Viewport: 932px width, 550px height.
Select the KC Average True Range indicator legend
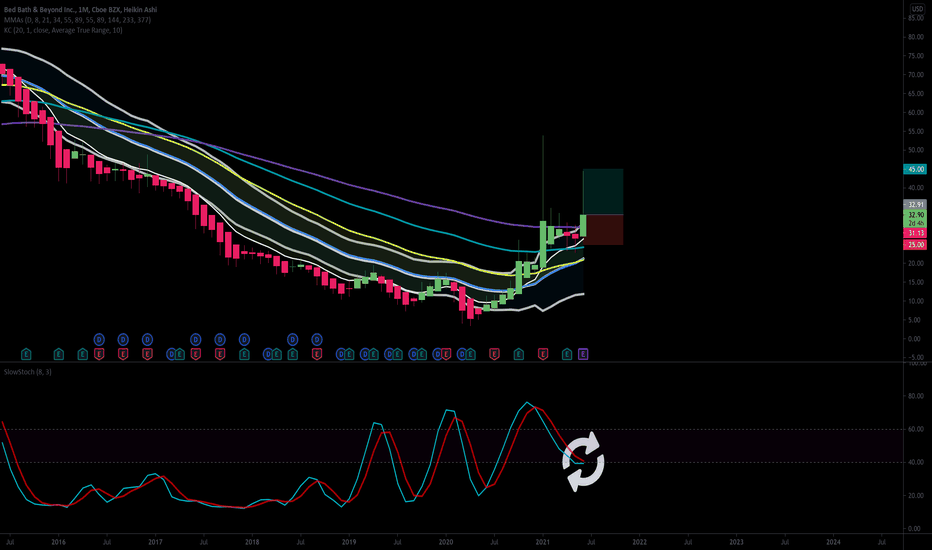coord(63,30)
